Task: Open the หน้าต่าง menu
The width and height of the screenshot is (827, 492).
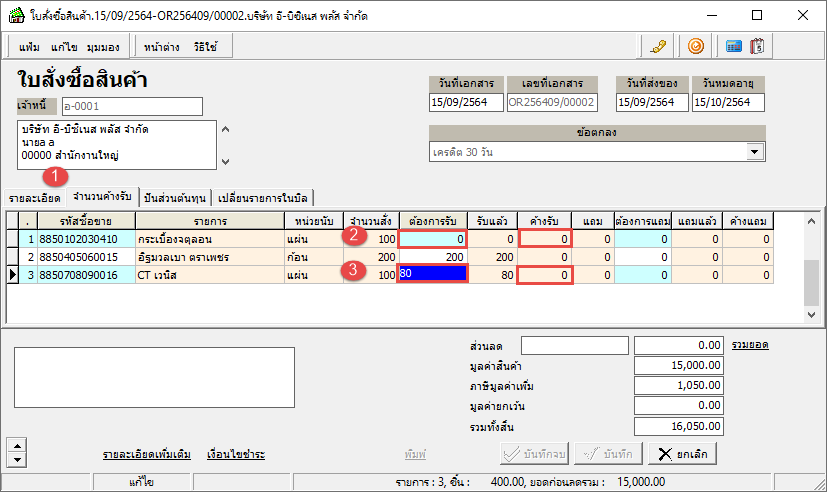Action: point(161,47)
